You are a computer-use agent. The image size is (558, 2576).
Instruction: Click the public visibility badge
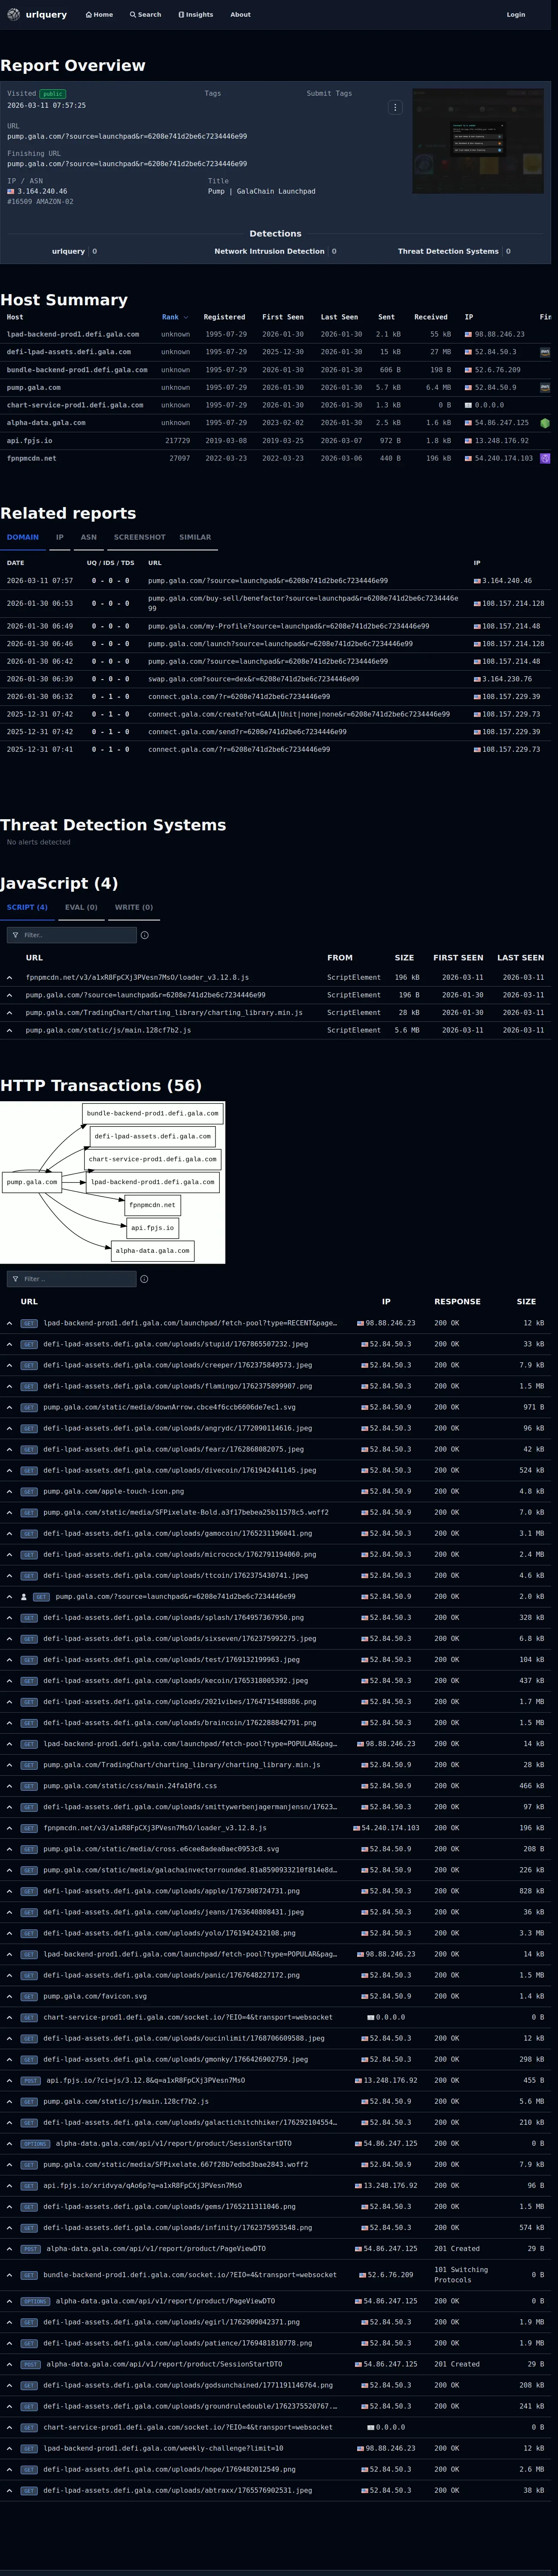52,94
